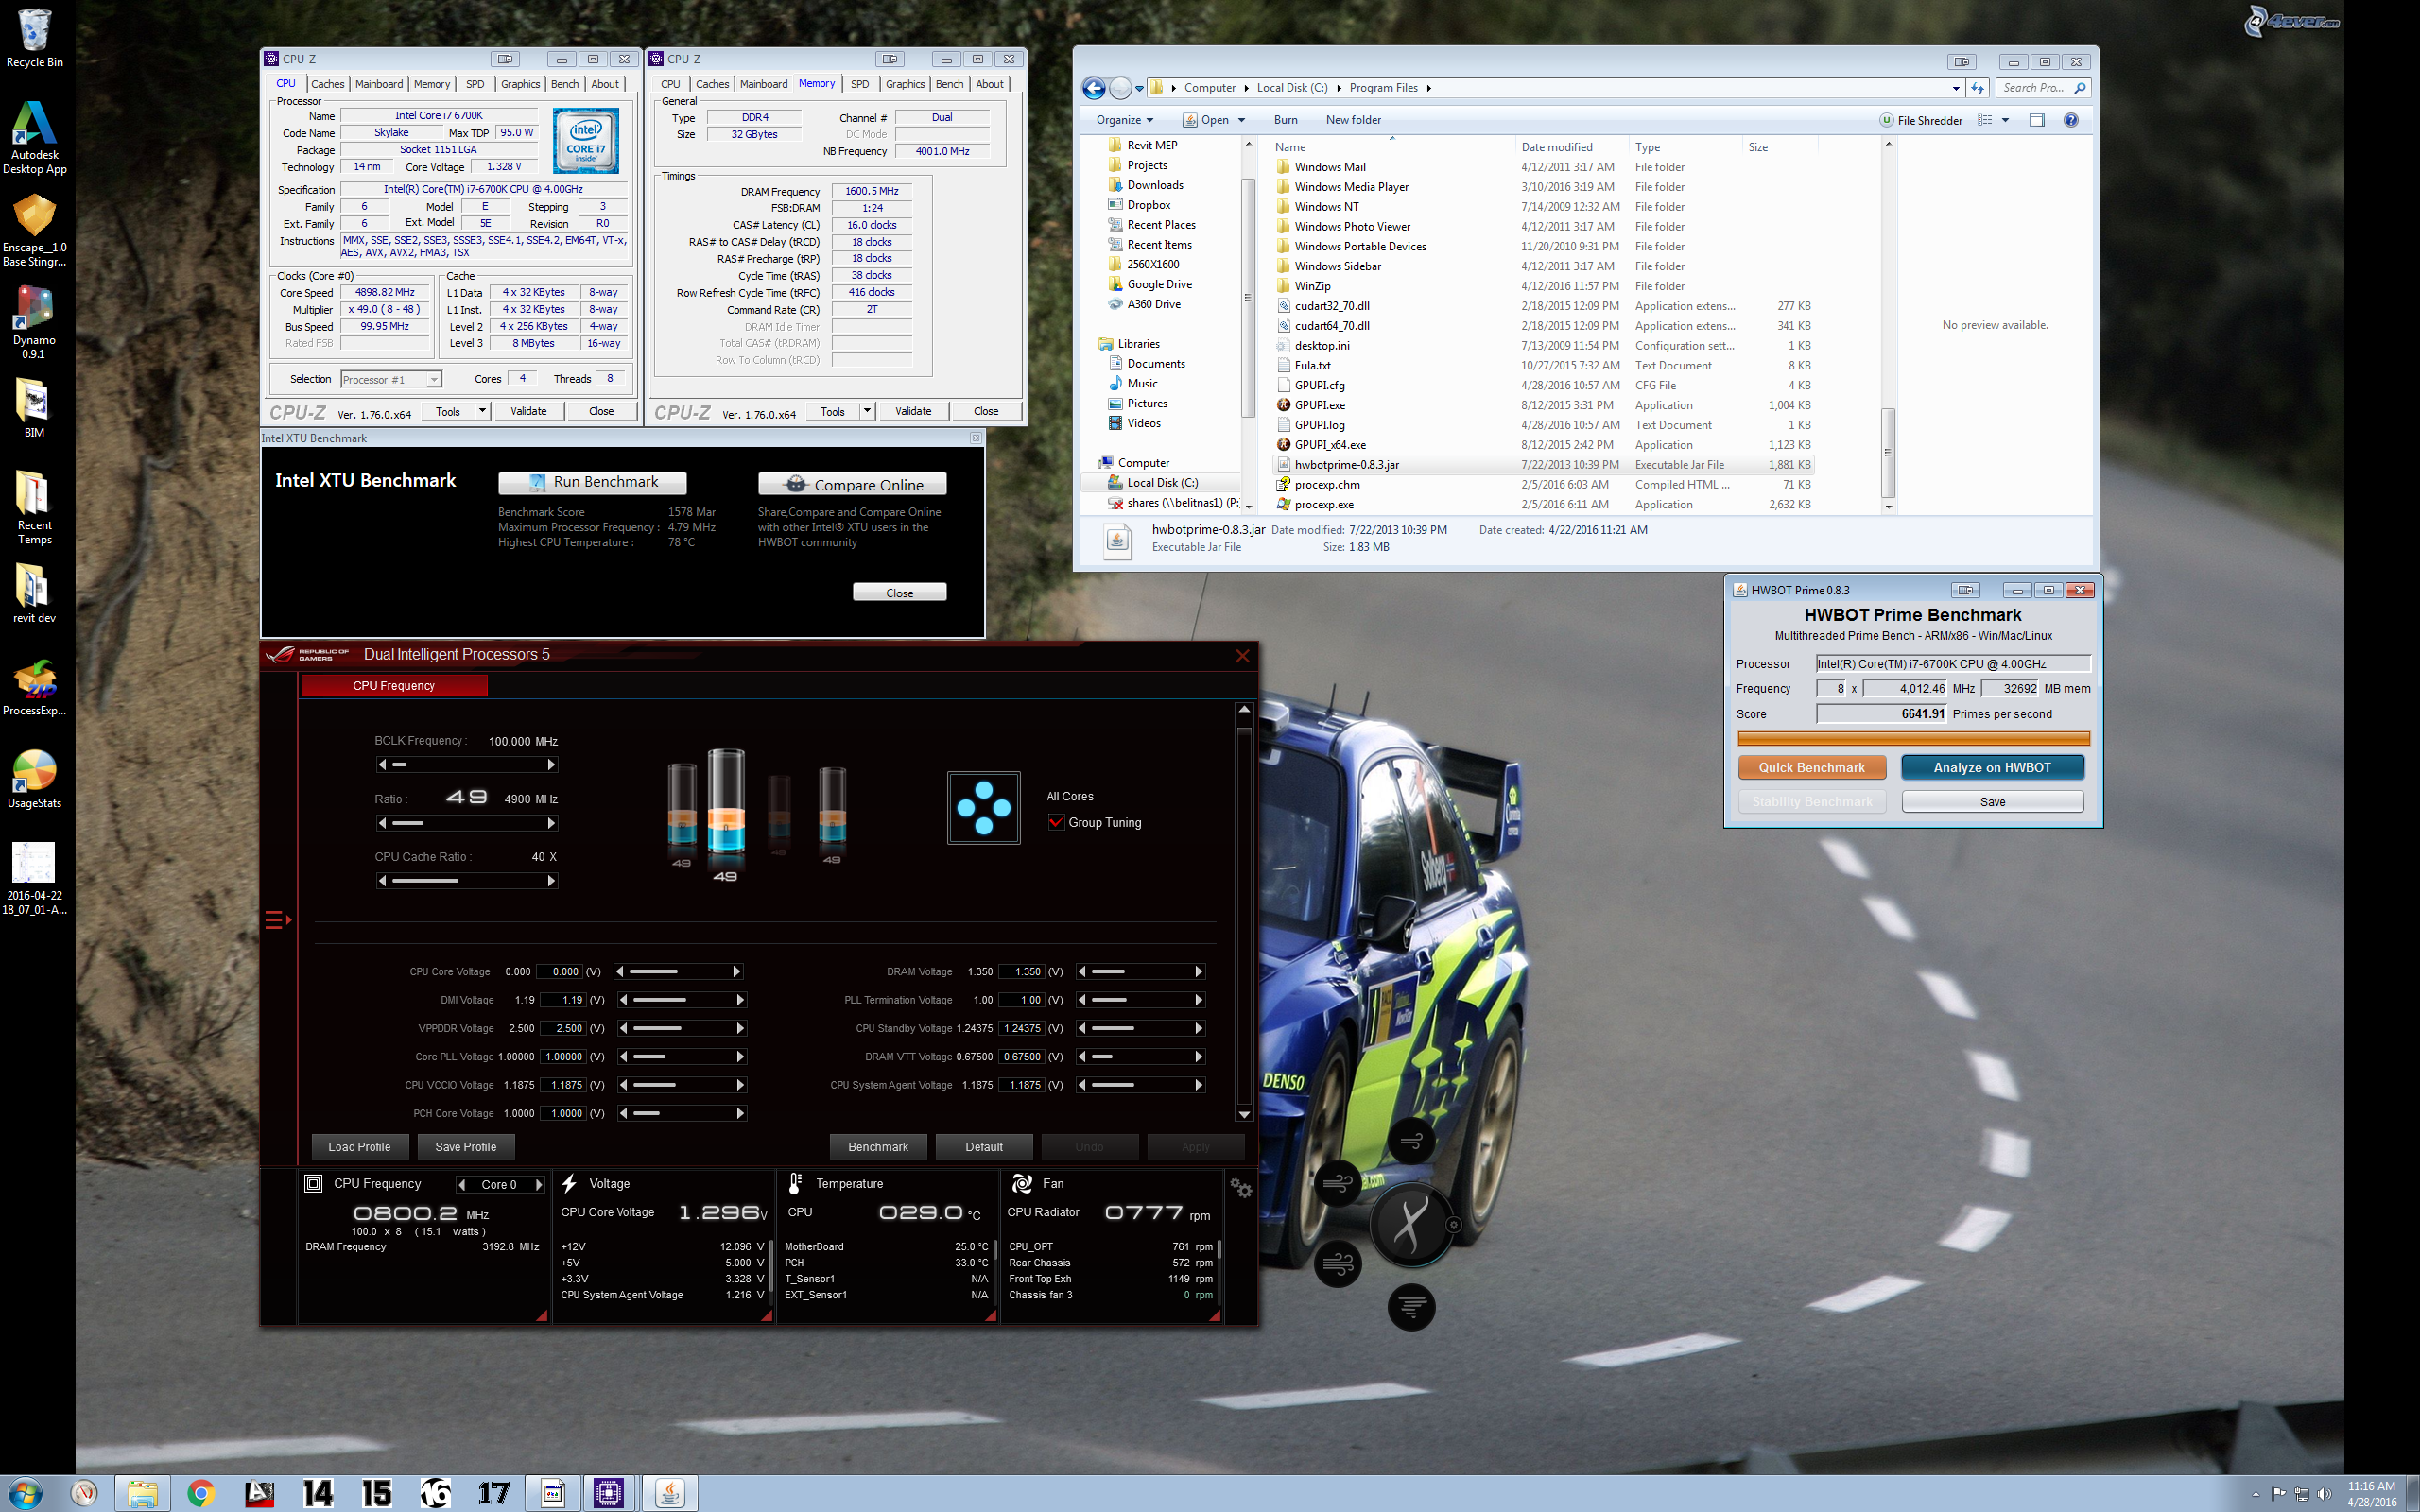This screenshot has width=2420, height=1512.
Task: Click Run Benchmark in Intel XTU
Action: (x=592, y=483)
